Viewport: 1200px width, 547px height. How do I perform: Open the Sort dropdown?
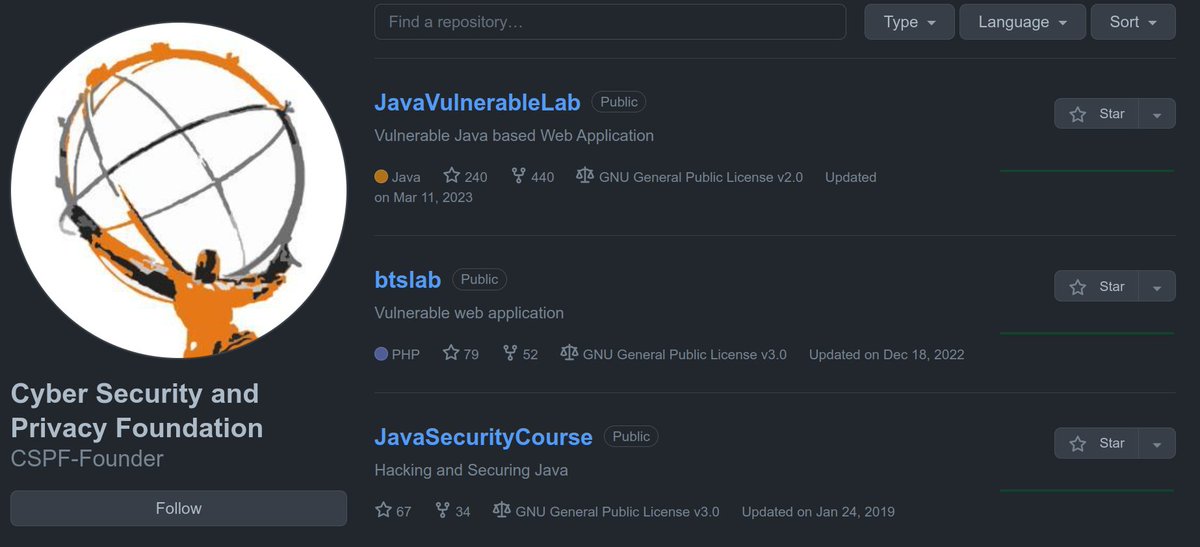coord(1133,21)
